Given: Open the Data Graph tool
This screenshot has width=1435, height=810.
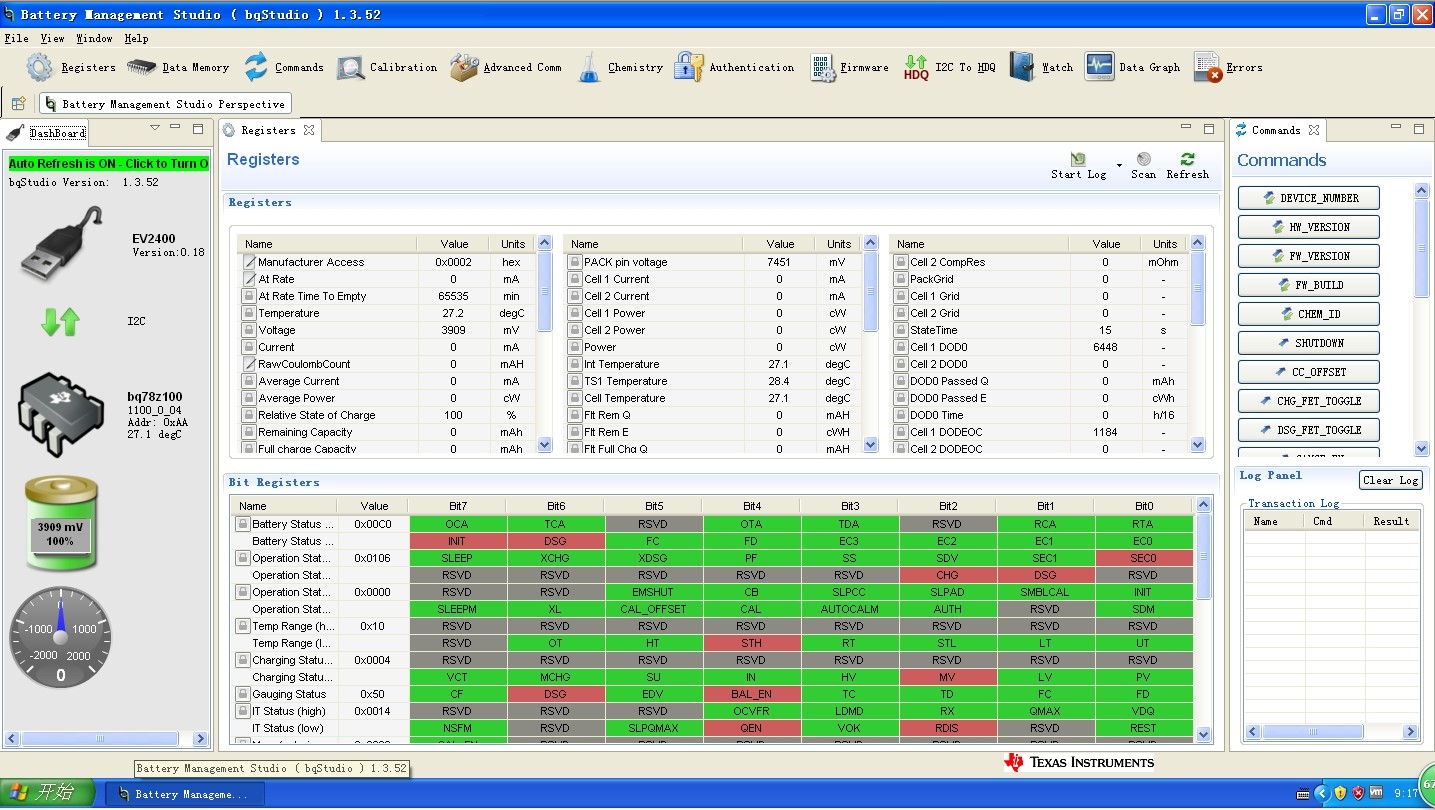Looking at the screenshot, I should coord(1099,67).
